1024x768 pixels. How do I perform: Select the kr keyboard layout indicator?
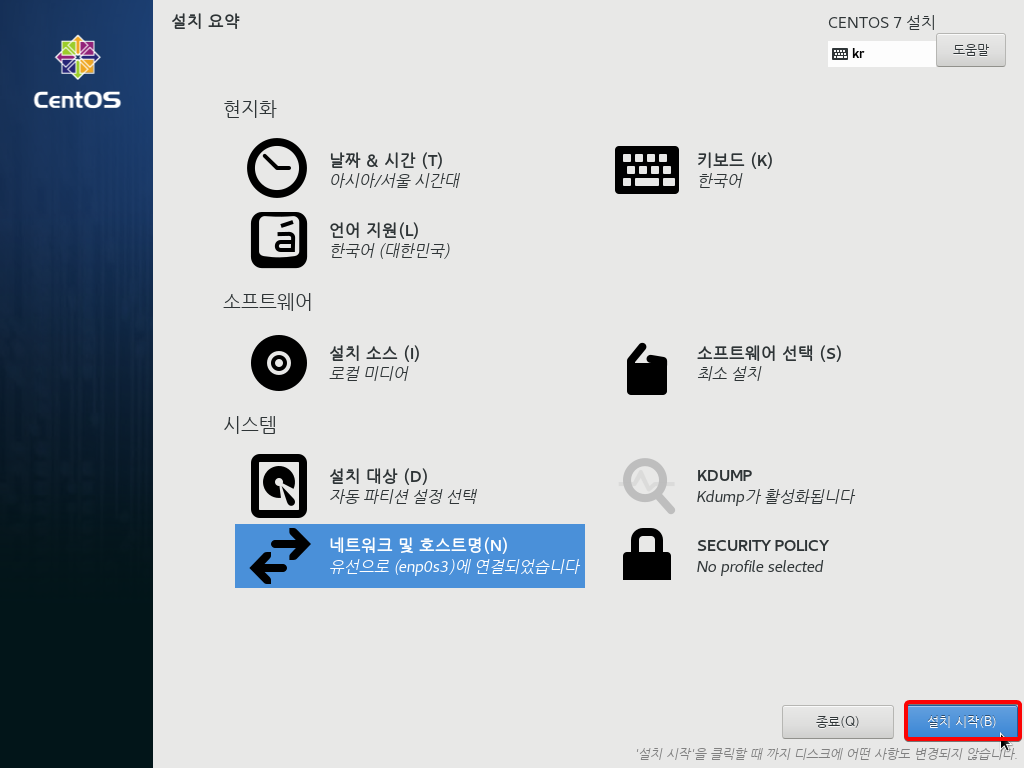[x=882, y=54]
